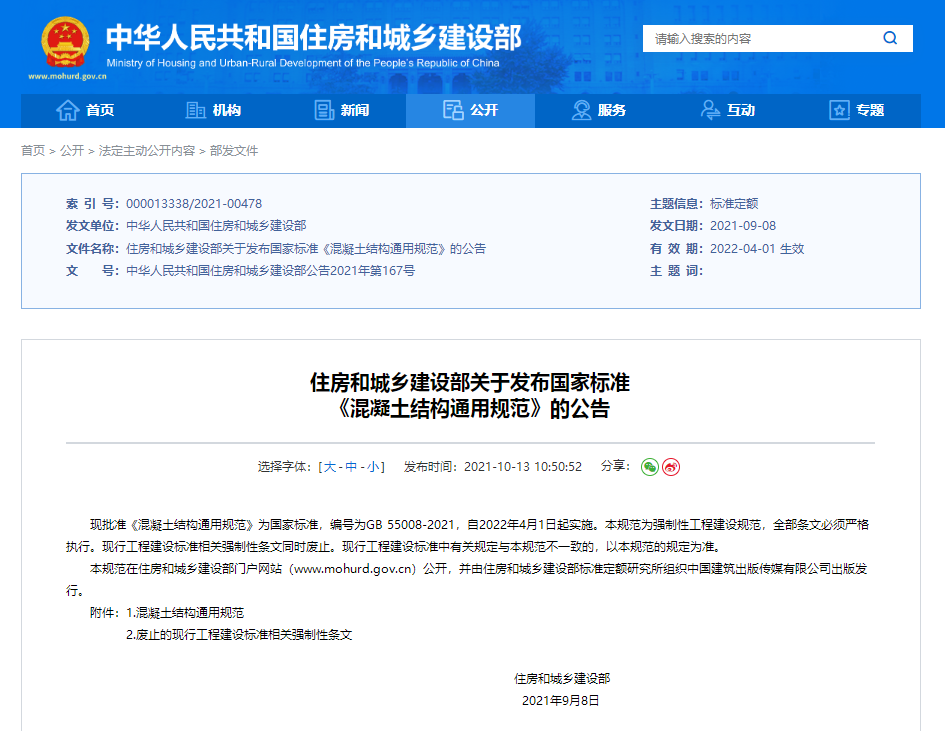The image size is (945, 731).
Task: Switch to the 互动 interaction tab
Action: pos(727,110)
